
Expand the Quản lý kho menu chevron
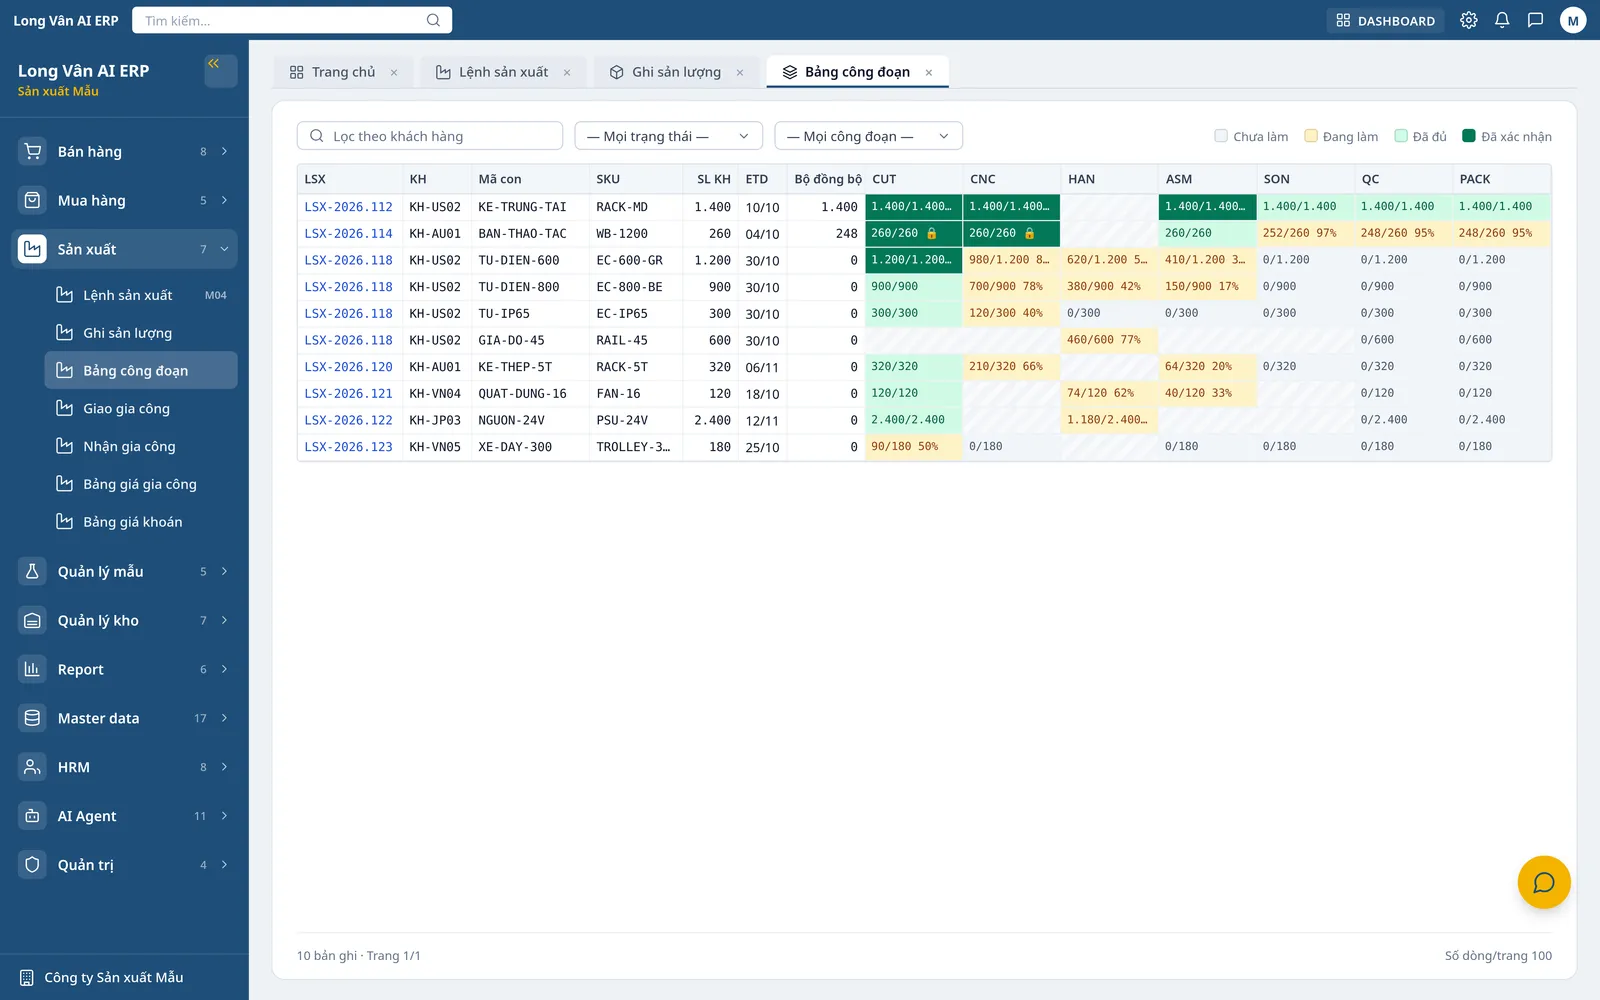pos(224,620)
